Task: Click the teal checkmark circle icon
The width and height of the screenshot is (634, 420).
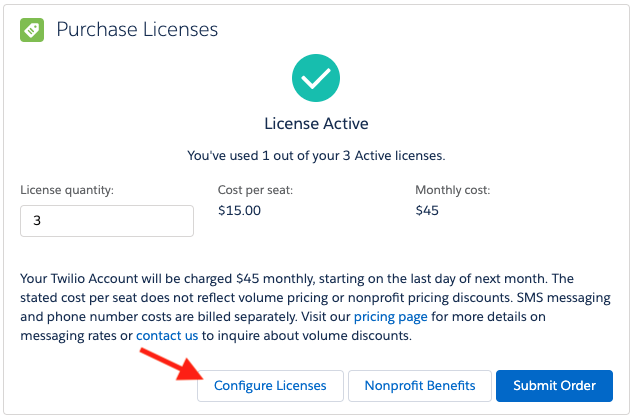Action: pos(316,79)
